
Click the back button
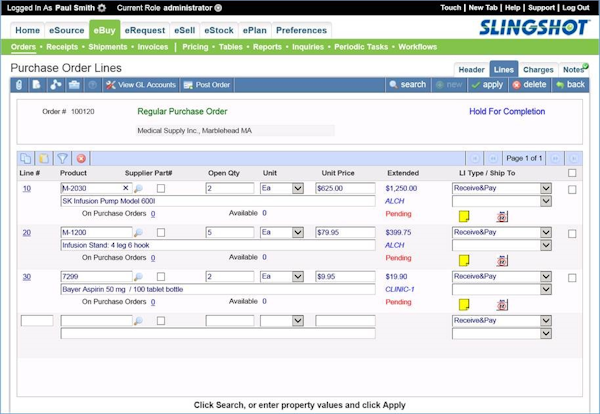[571, 85]
